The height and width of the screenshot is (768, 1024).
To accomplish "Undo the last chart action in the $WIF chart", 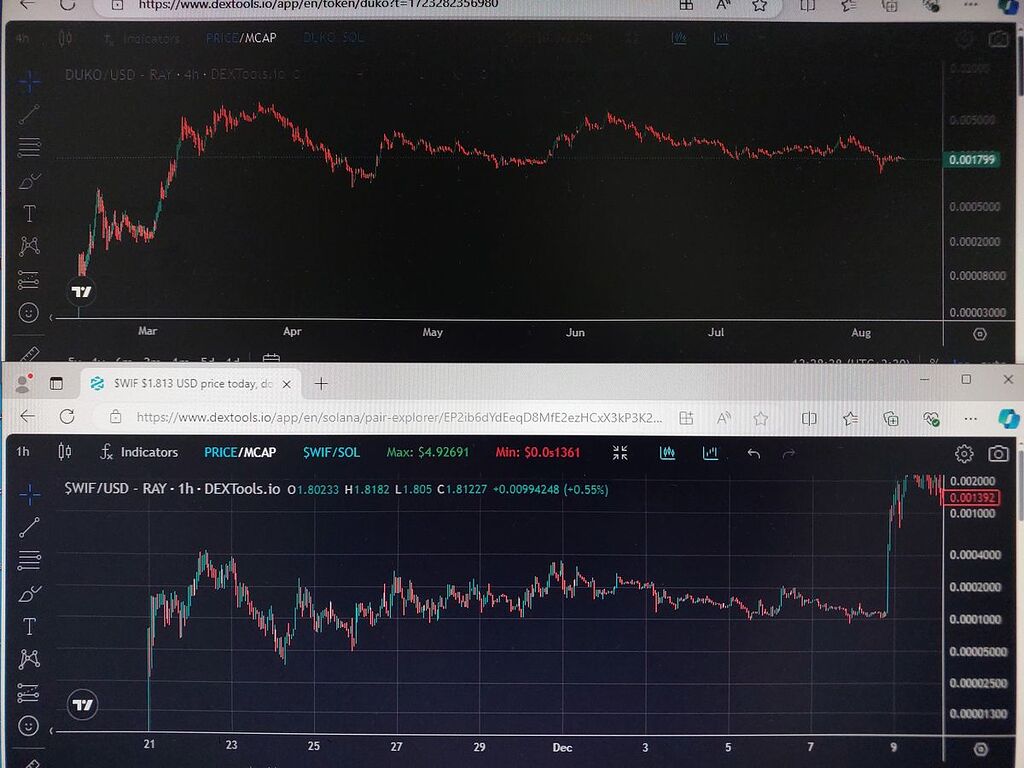I will [754, 453].
